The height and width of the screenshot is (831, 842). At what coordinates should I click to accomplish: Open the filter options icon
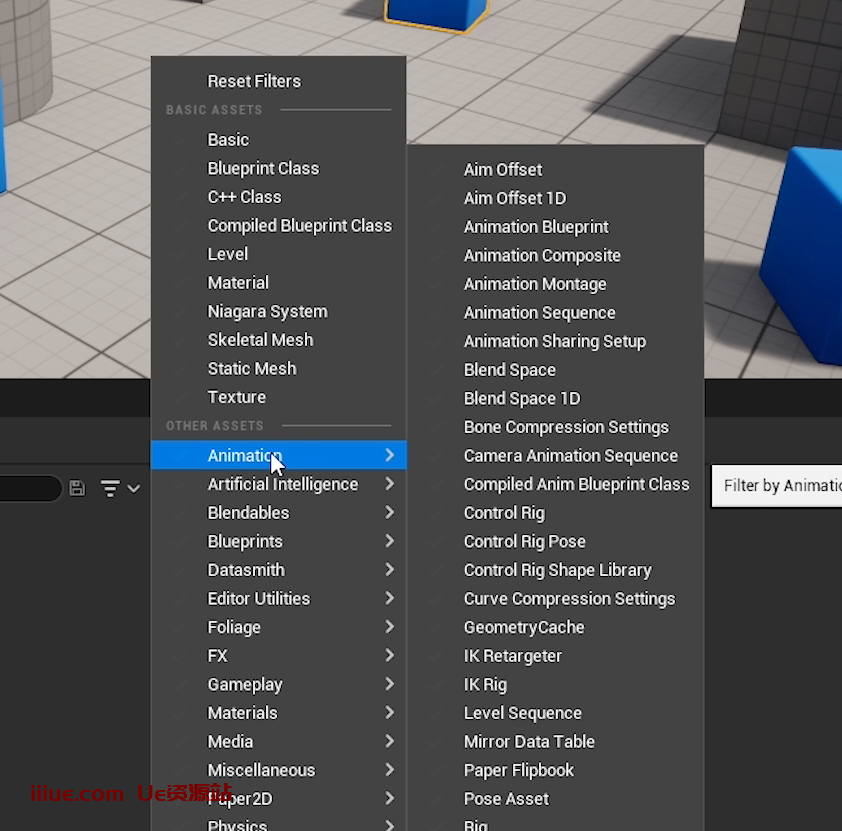(x=118, y=488)
